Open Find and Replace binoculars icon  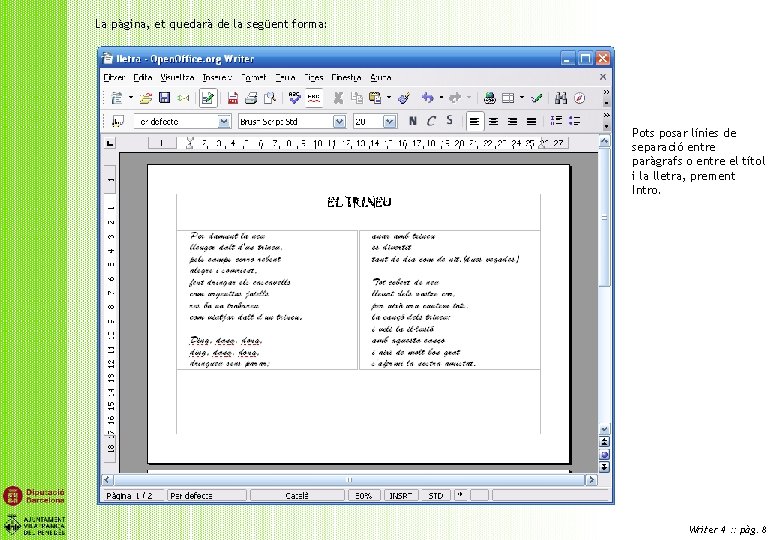pyautogui.click(x=561, y=98)
